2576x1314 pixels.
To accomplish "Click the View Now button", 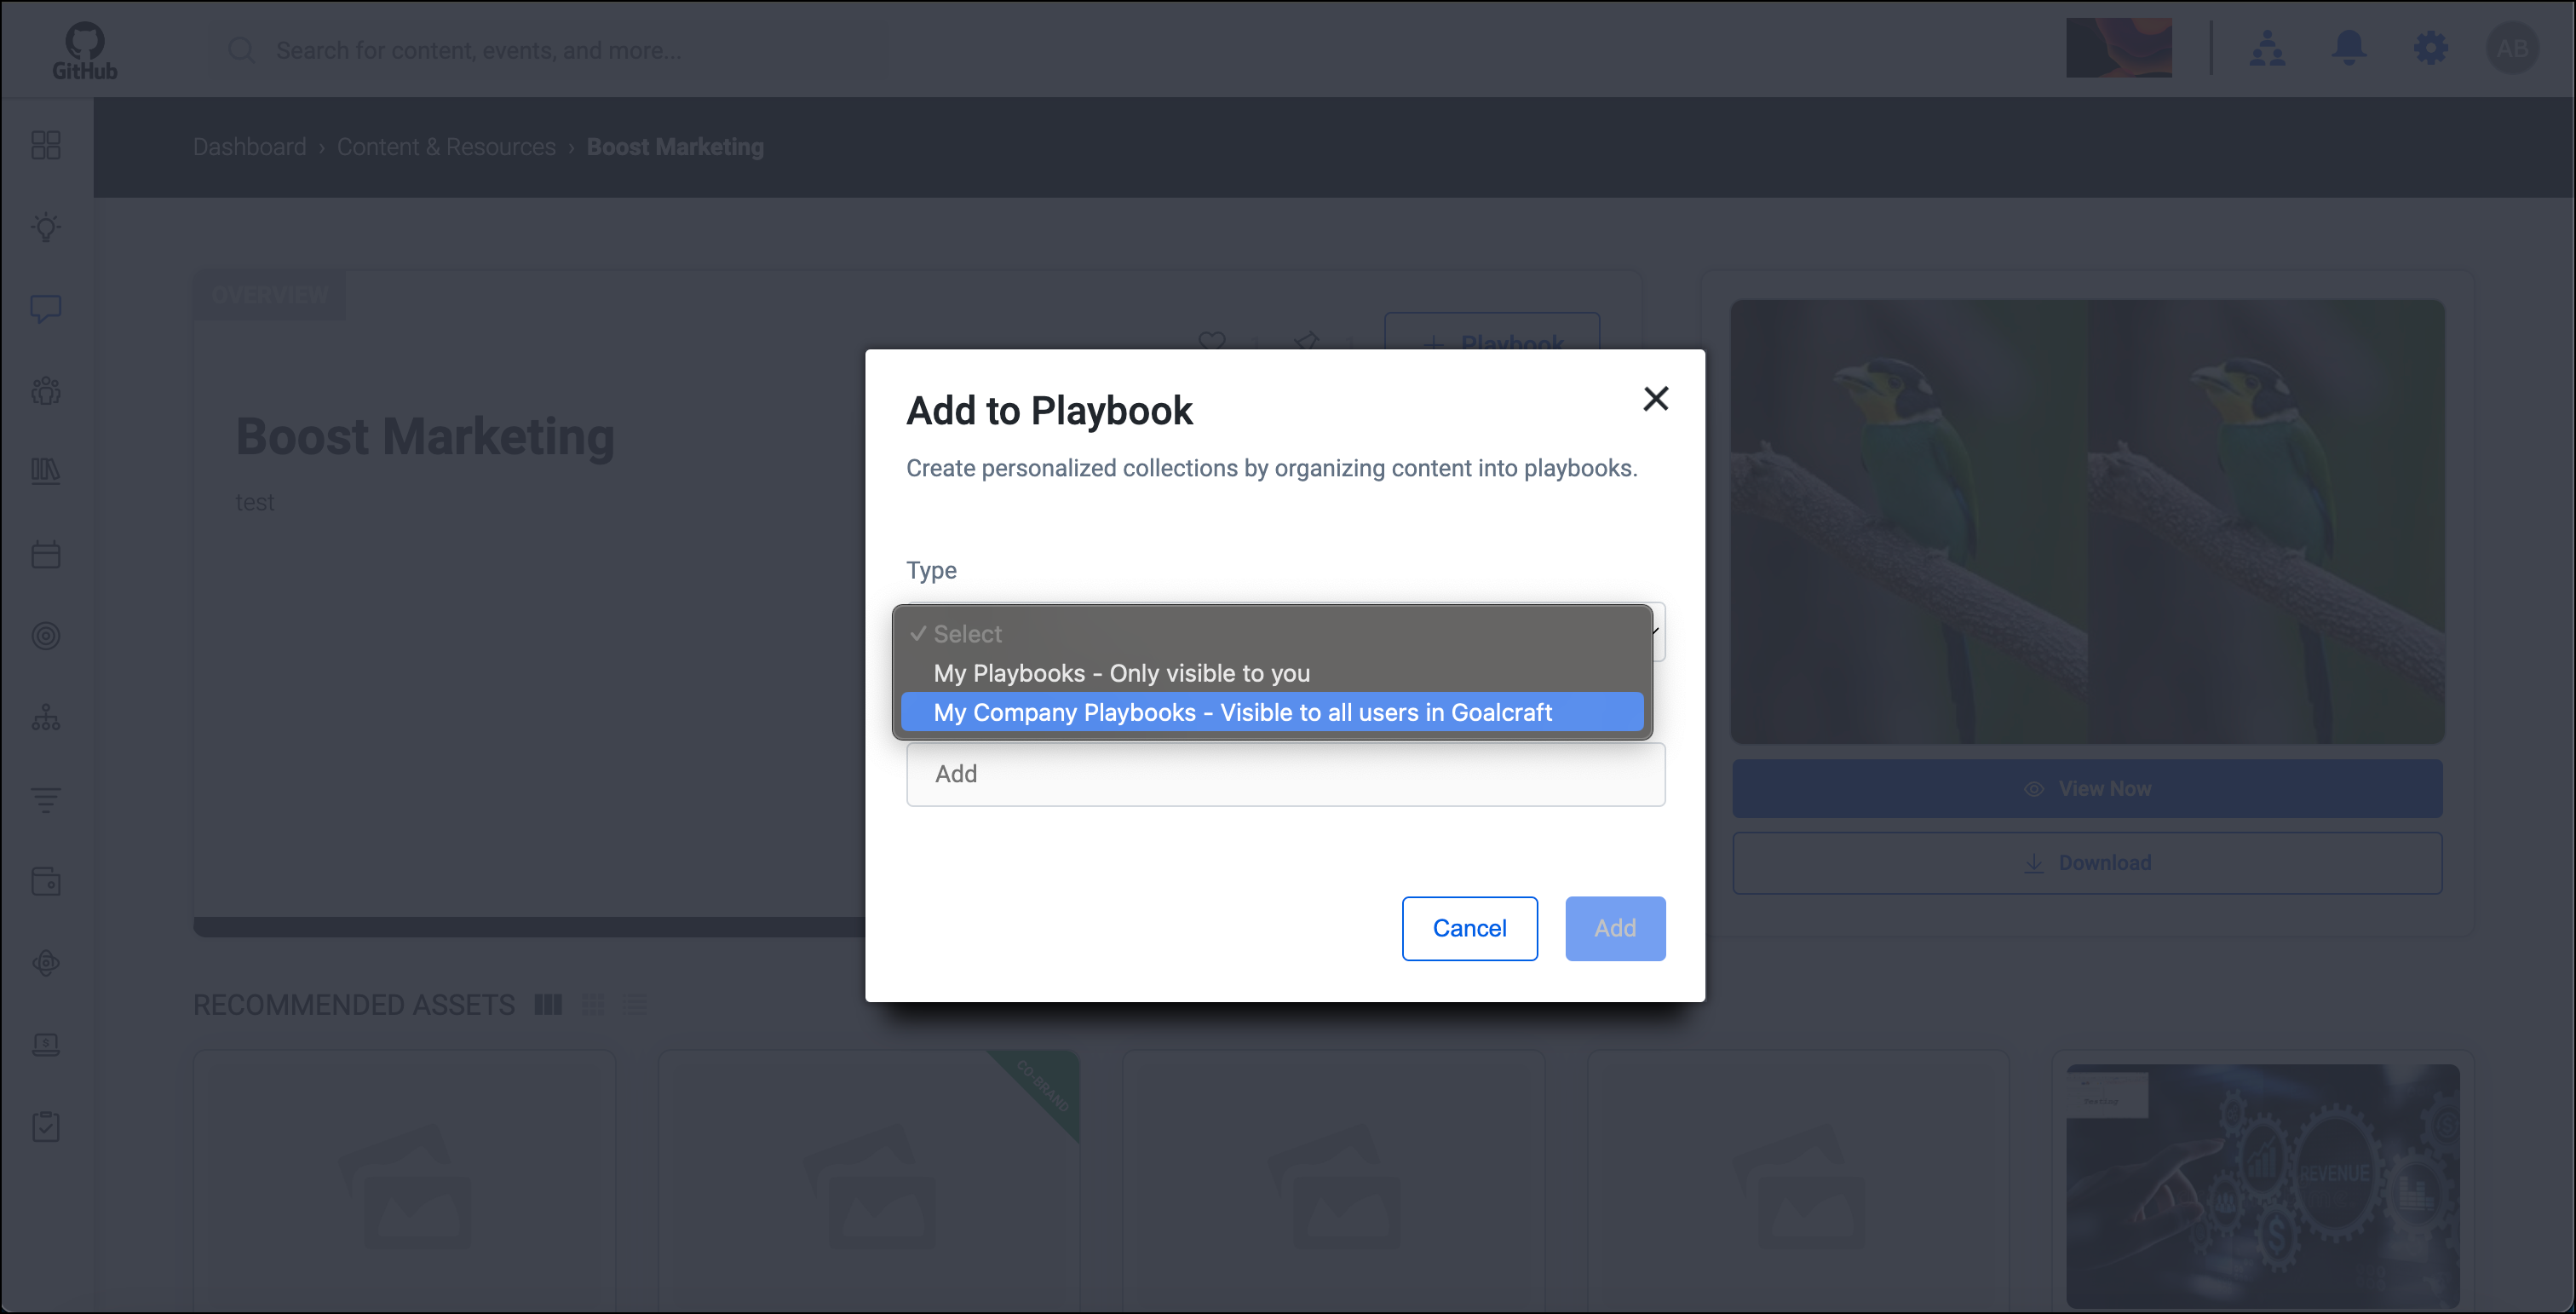I will tap(2087, 788).
